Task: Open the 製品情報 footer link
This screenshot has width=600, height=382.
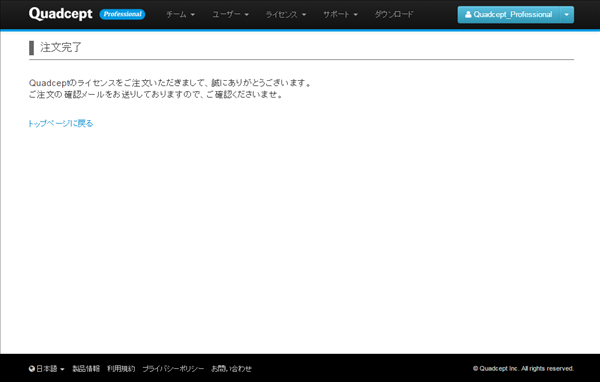Action: (86, 369)
